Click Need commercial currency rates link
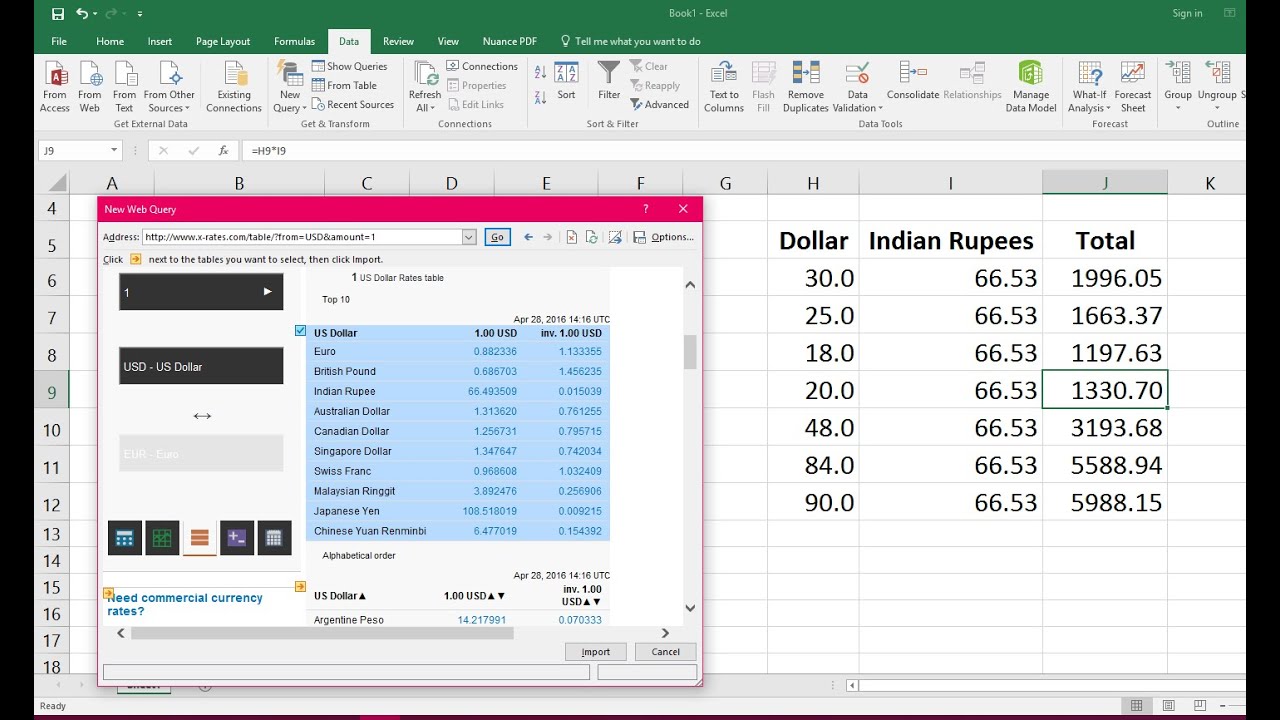Viewport: 1280px width, 720px height. [185, 604]
